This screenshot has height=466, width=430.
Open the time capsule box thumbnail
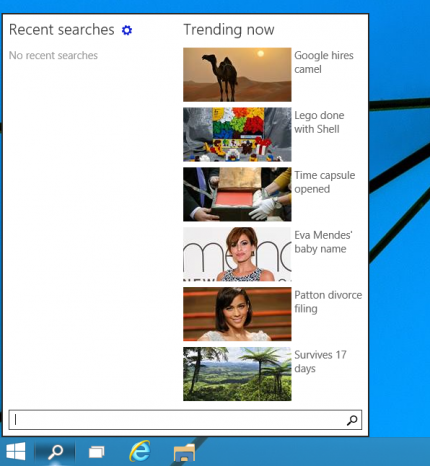[237, 194]
